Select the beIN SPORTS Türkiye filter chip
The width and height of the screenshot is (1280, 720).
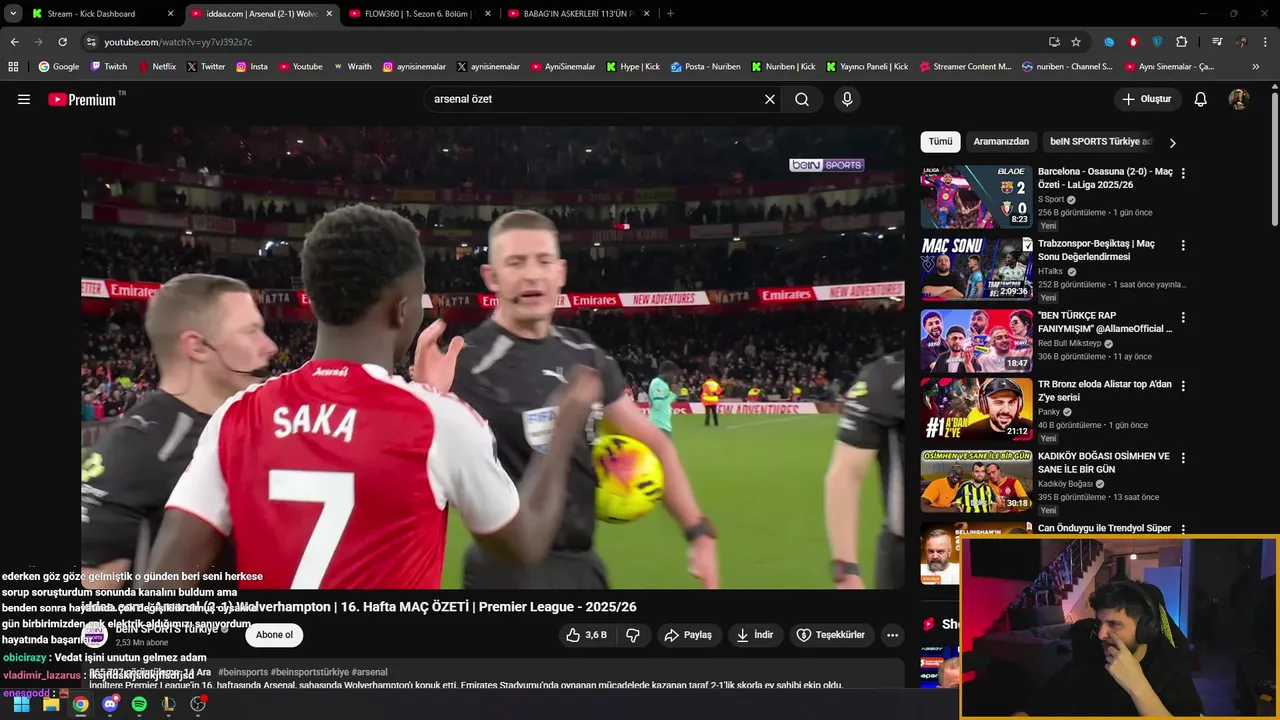pos(1101,142)
